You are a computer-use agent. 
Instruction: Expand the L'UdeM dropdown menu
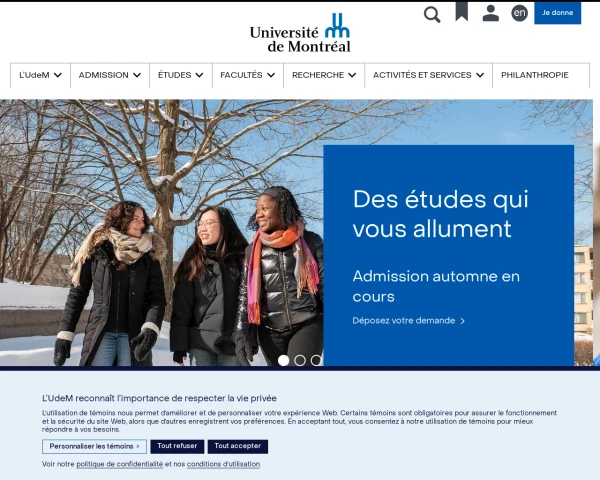(x=40, y=75)
